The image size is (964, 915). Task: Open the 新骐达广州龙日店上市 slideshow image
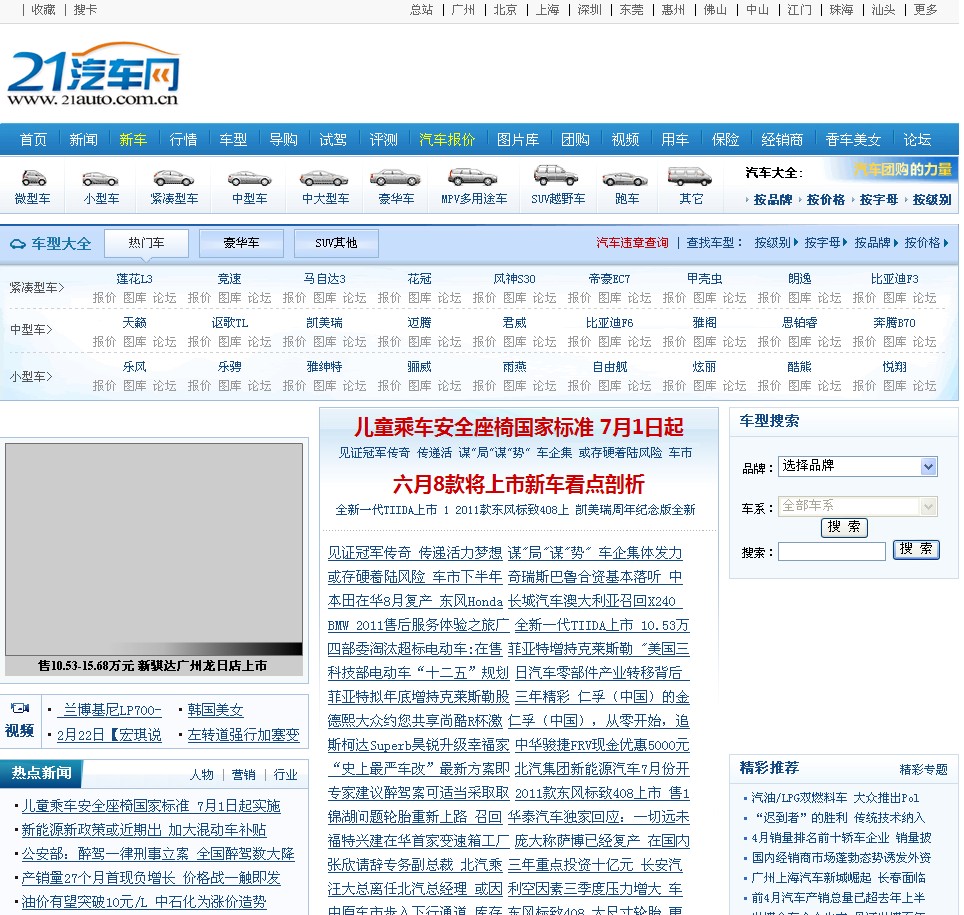pyautogui.click(x=154, y=549)
